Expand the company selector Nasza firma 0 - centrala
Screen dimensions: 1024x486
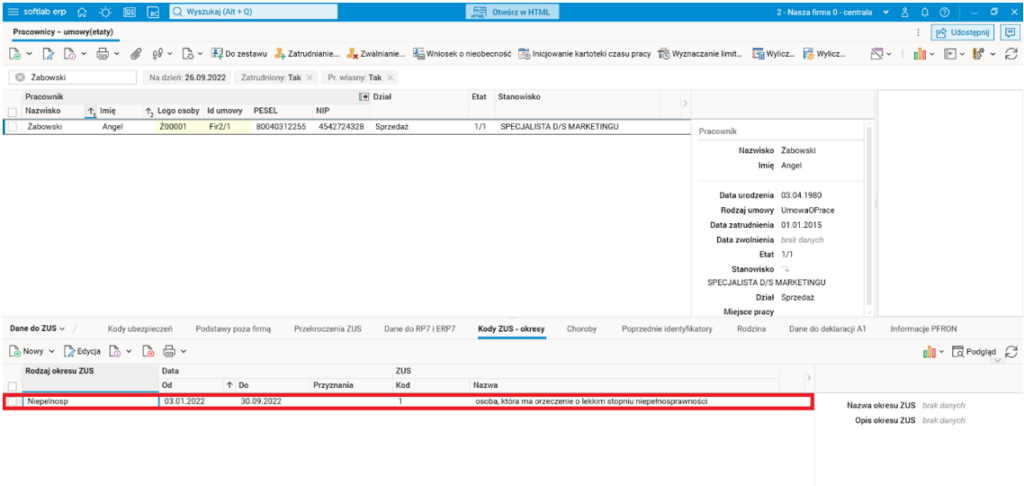pos(886,12)
